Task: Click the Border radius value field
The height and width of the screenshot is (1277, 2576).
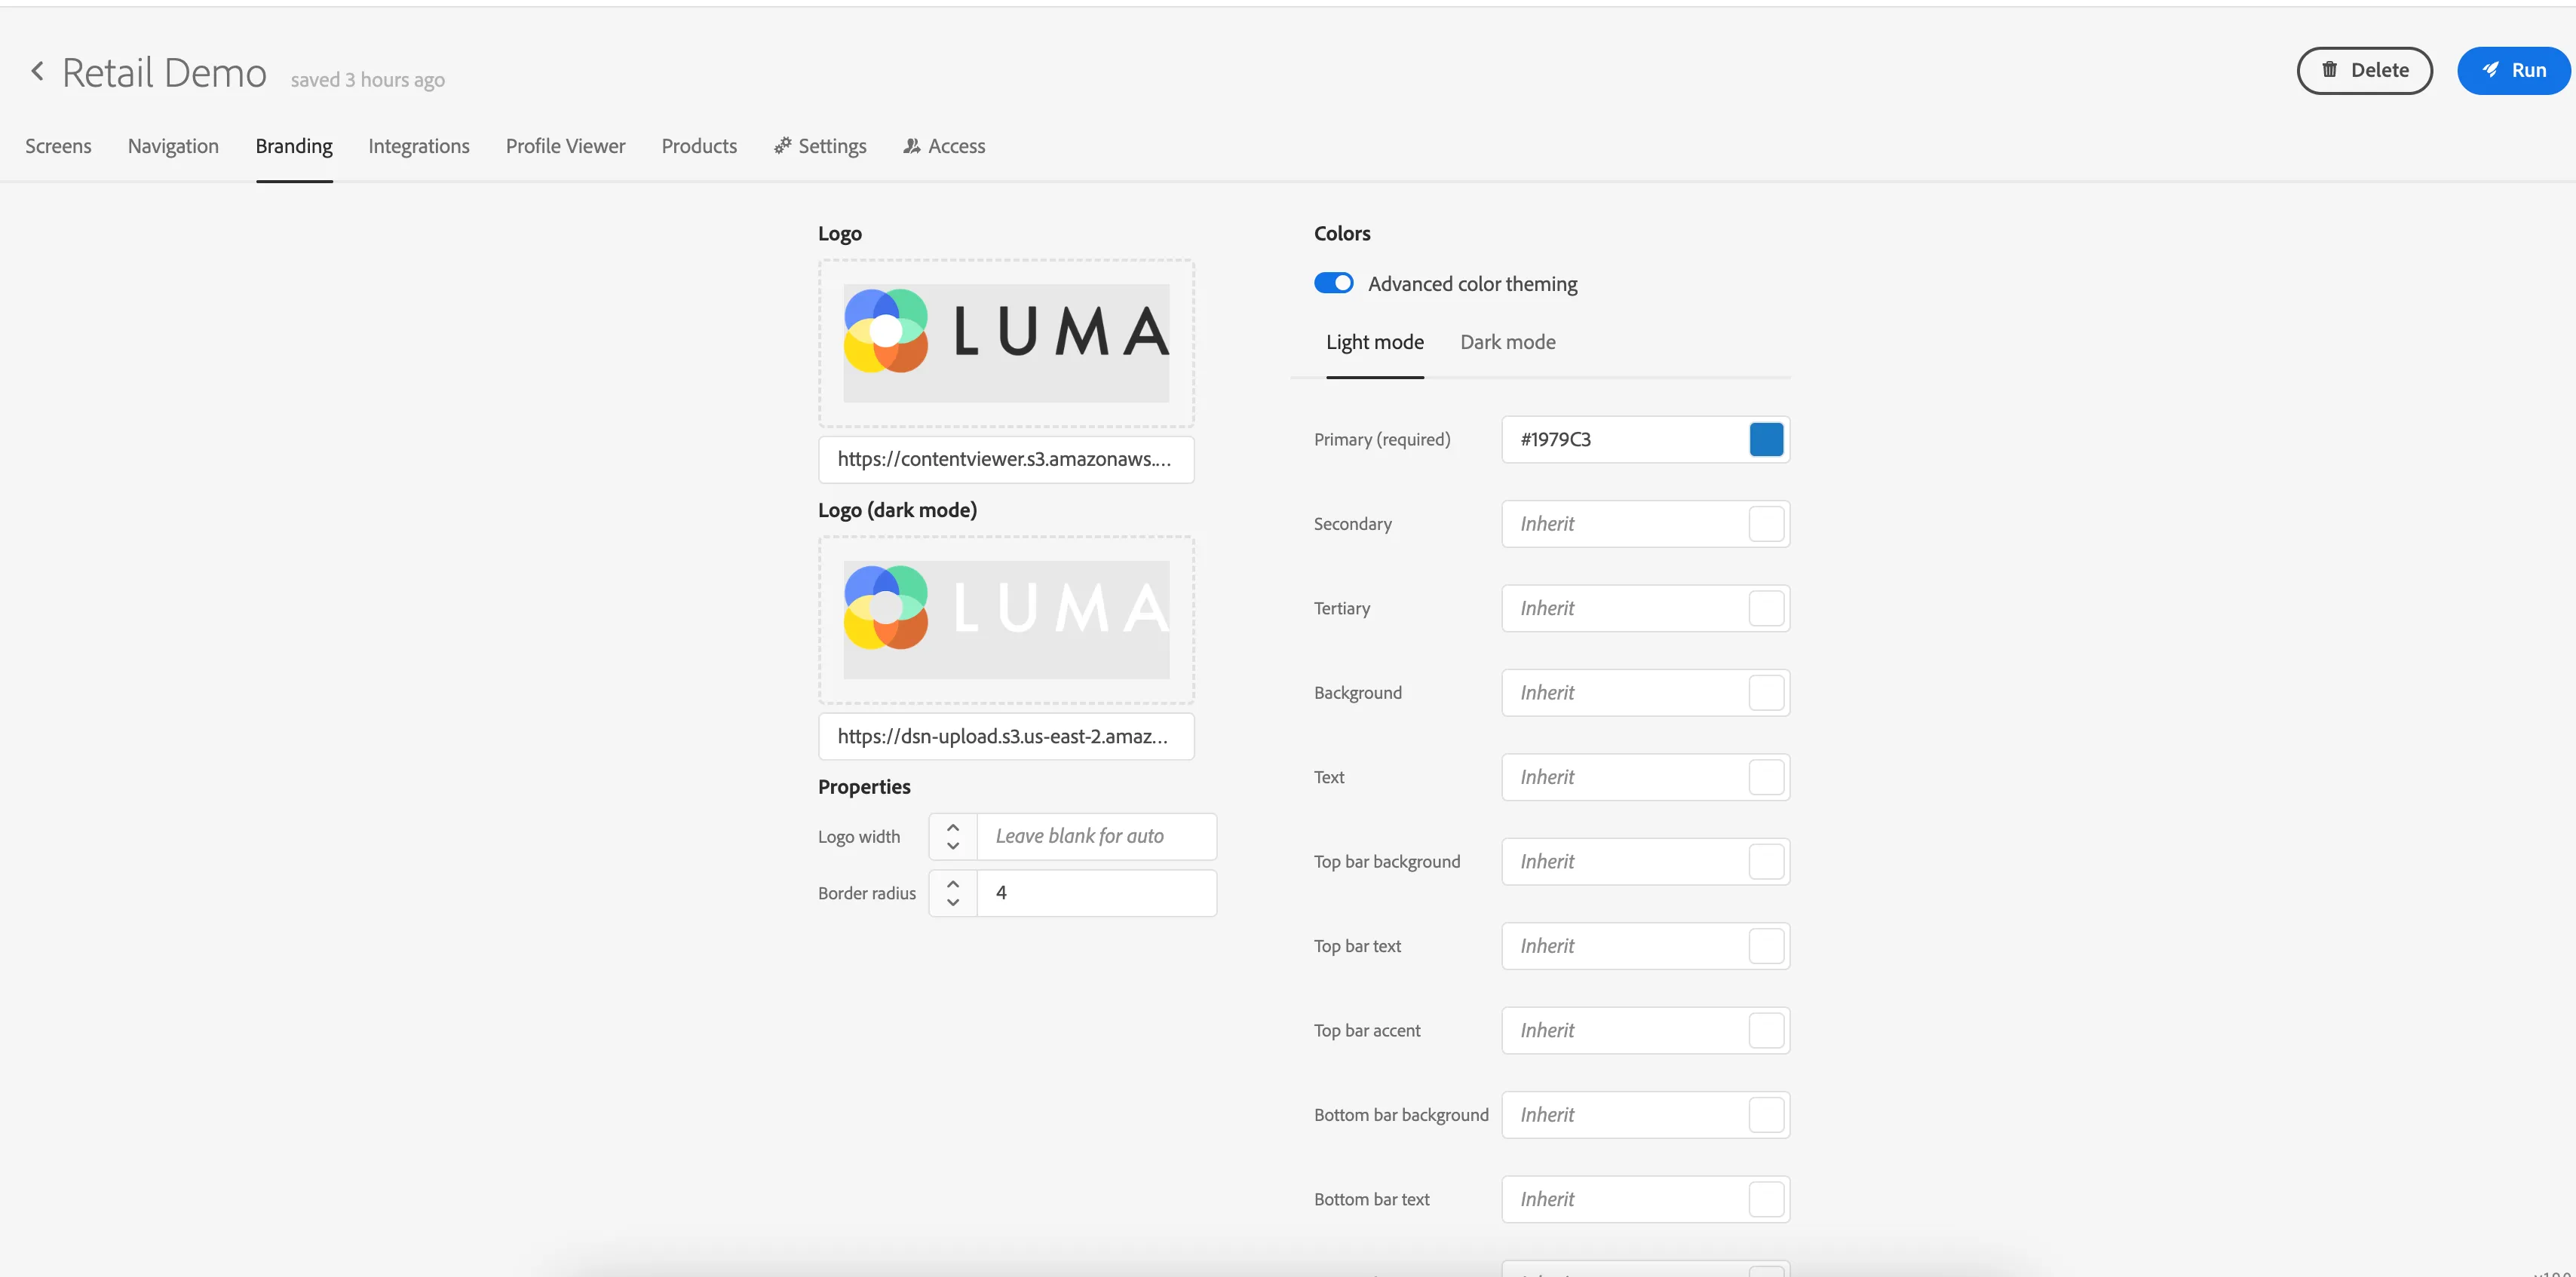Action: (1096, 893)
